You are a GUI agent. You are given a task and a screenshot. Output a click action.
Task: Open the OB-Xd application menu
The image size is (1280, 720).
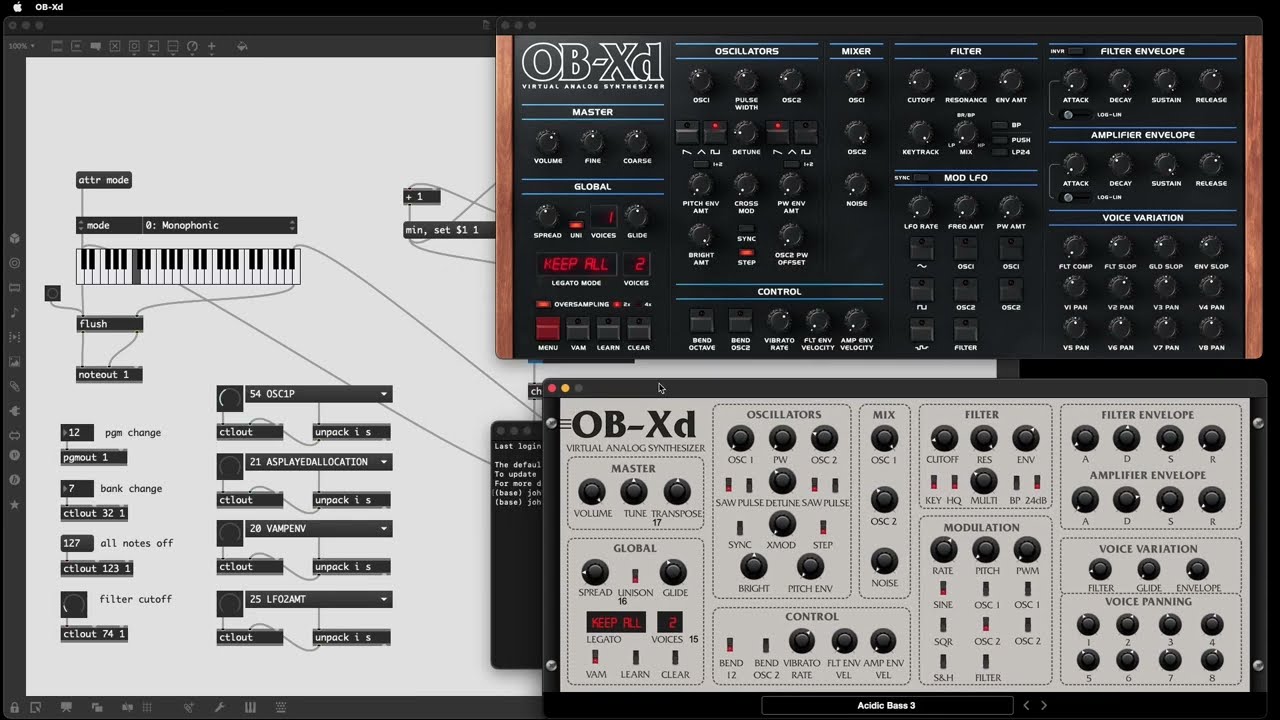(x=49, y=7)
